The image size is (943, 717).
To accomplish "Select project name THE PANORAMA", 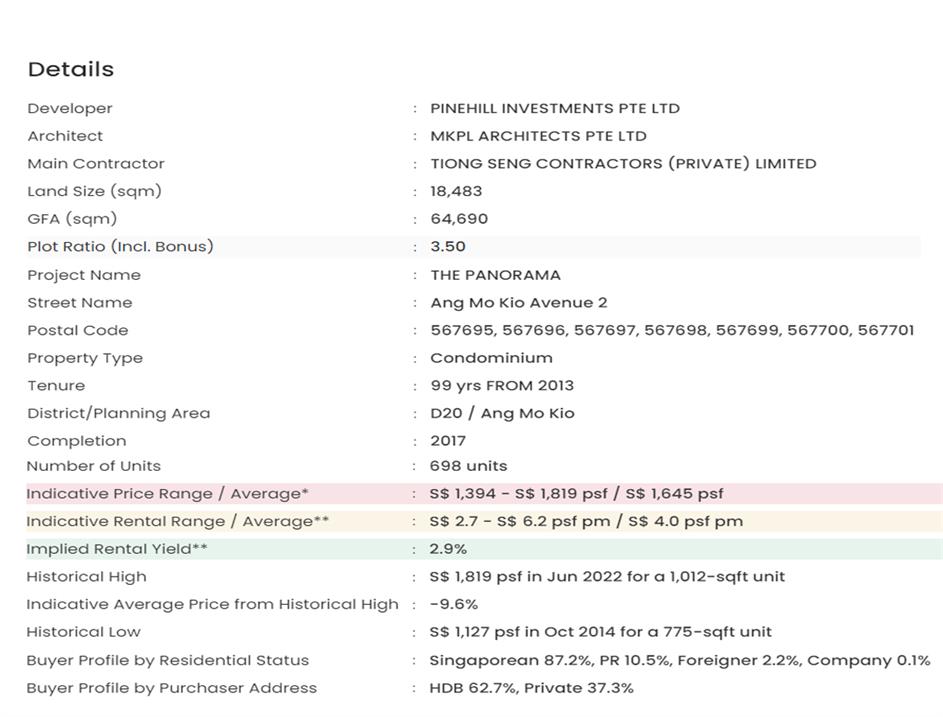I will click(x=495, y=275).
